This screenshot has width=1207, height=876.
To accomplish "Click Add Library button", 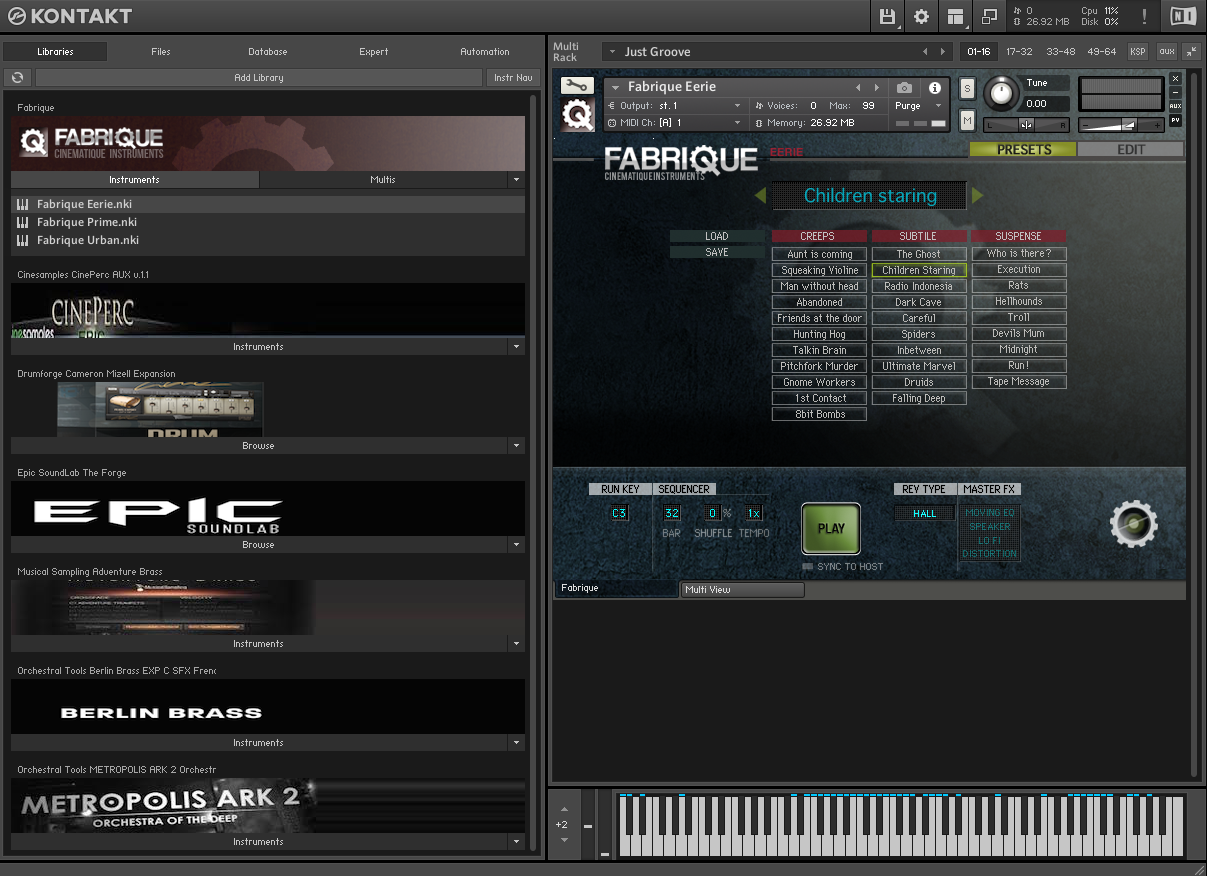I will tap(259, 77).
